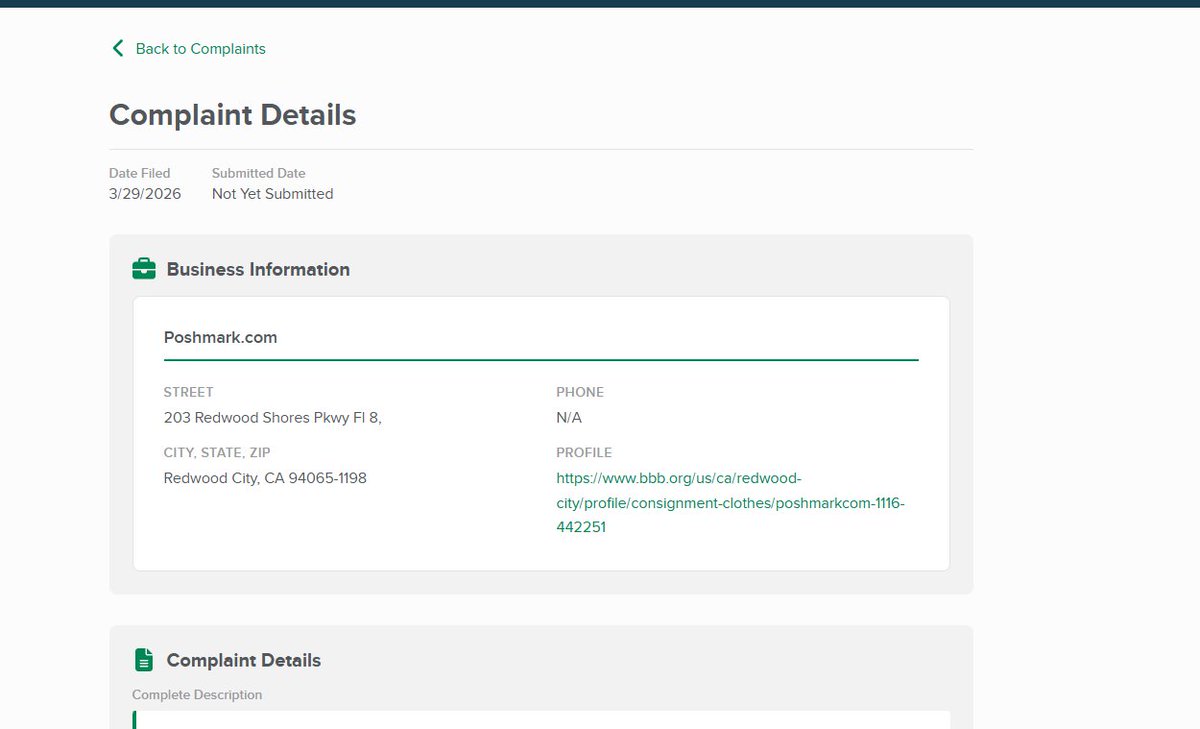1200x729 pixels.
Task: Click the phone value N/A
Action: coord(569,418)
